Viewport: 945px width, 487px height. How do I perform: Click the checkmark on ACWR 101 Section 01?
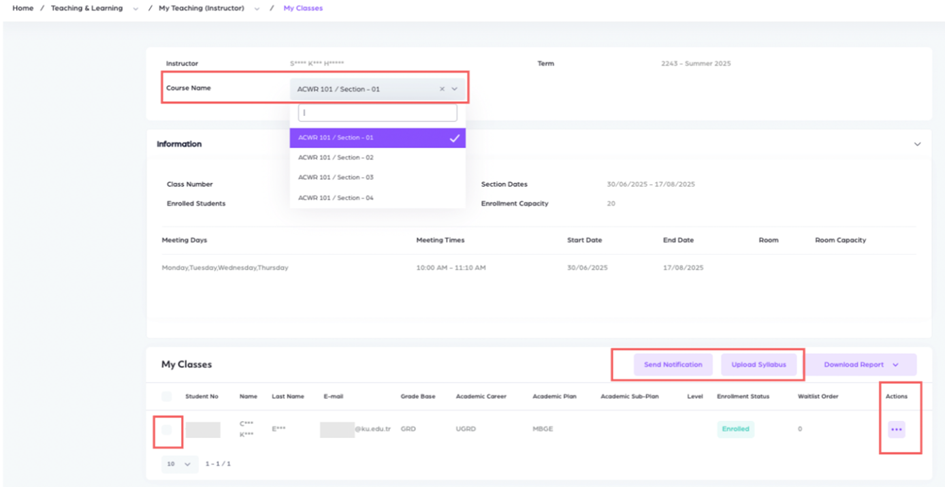point(455,138)
